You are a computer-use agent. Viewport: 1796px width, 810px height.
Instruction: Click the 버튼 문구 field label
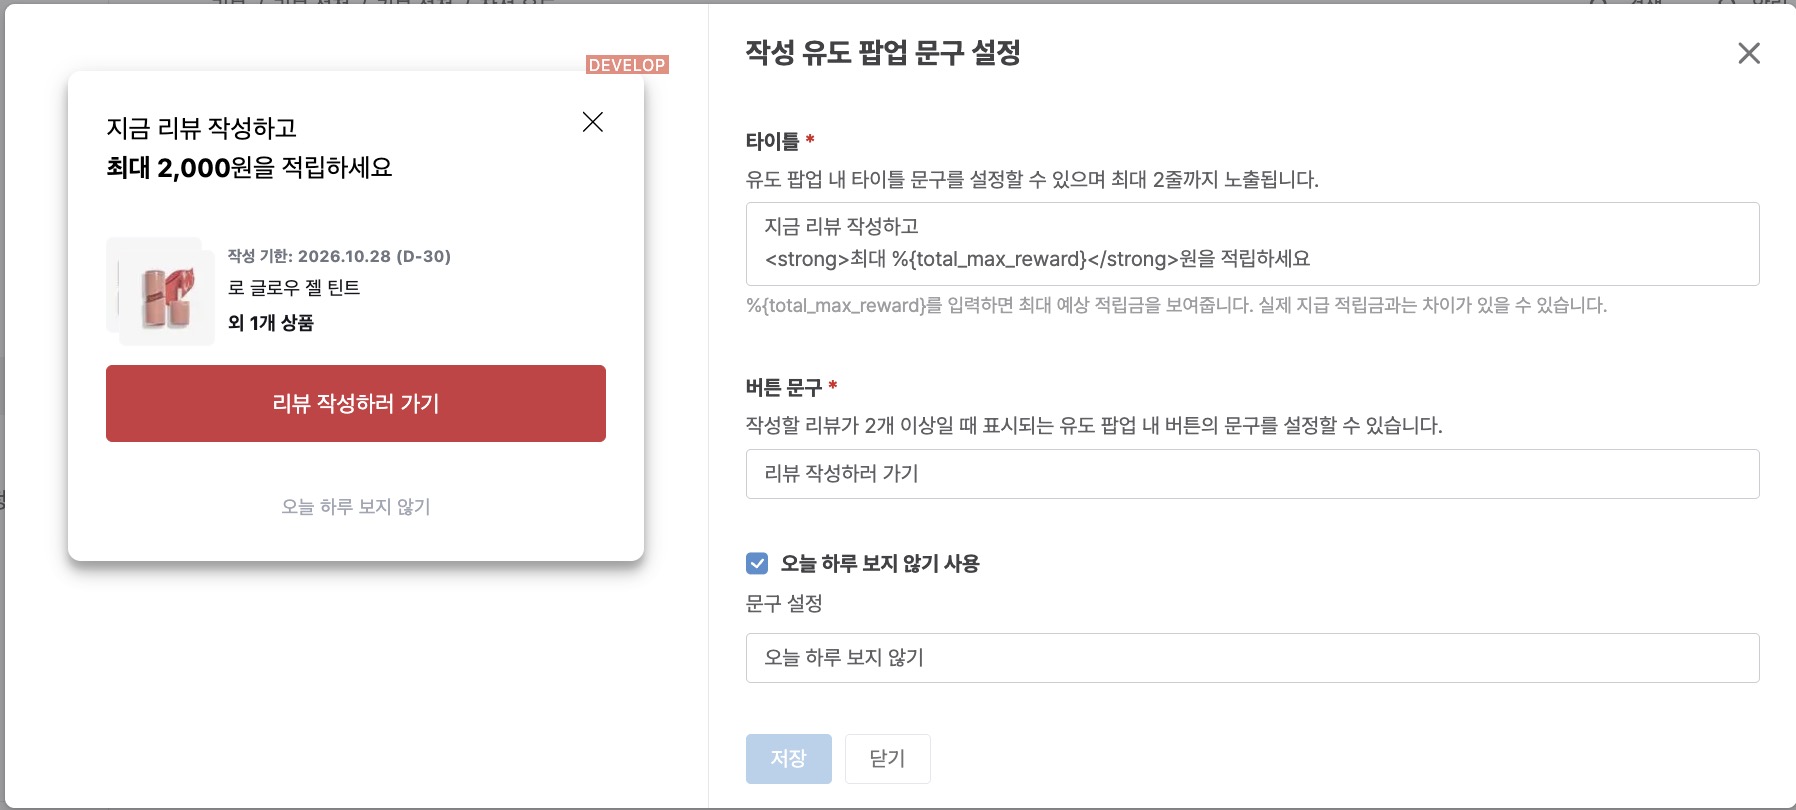[784, 387]
